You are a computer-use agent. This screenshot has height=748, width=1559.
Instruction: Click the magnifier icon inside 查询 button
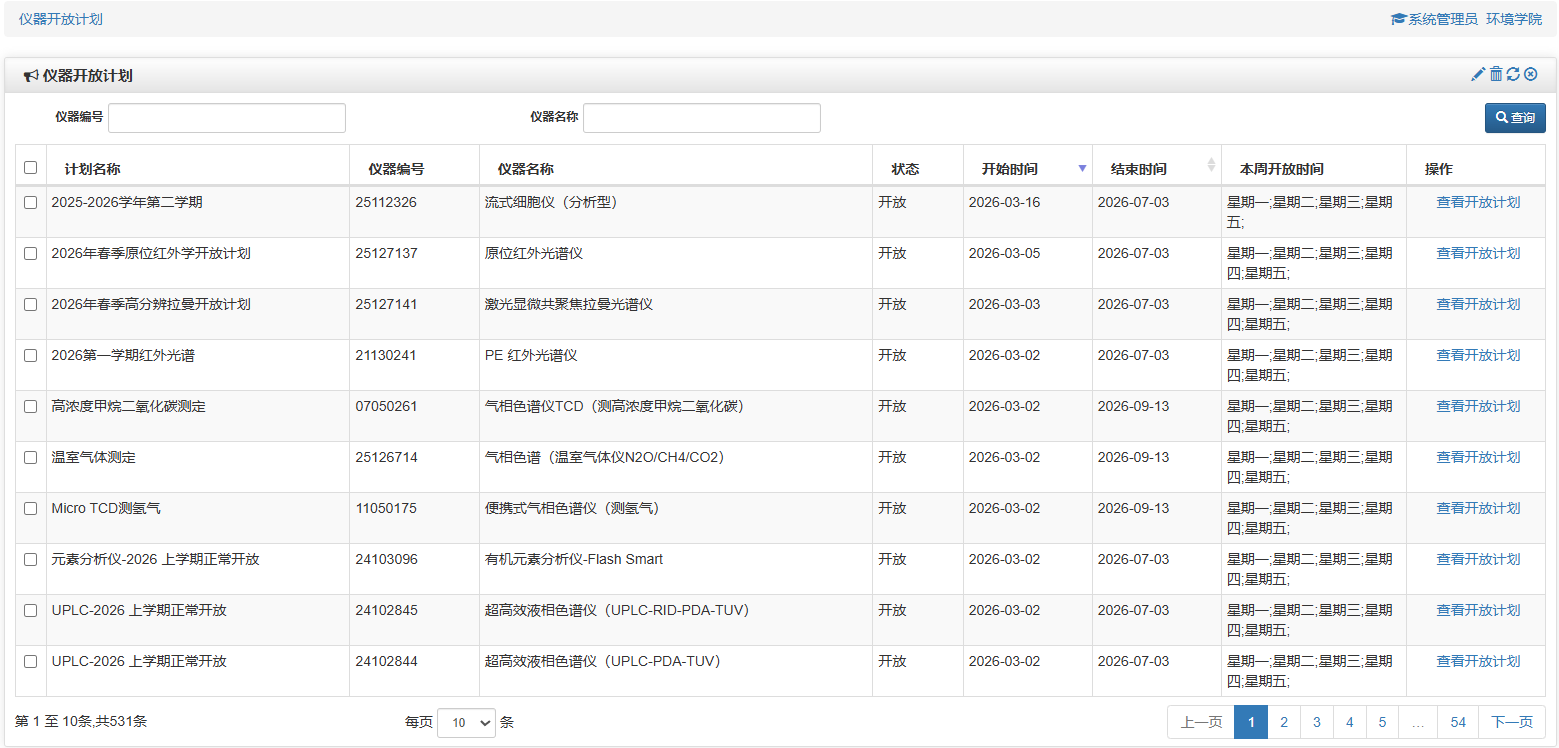click(1500, 117)
